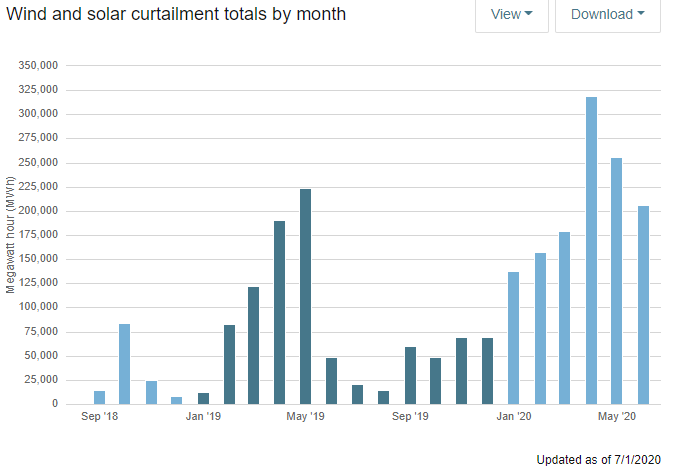This screenshot has width=673, height=476.
Task: Click the Jan '20 bar
Action: [x=513, y=338]
